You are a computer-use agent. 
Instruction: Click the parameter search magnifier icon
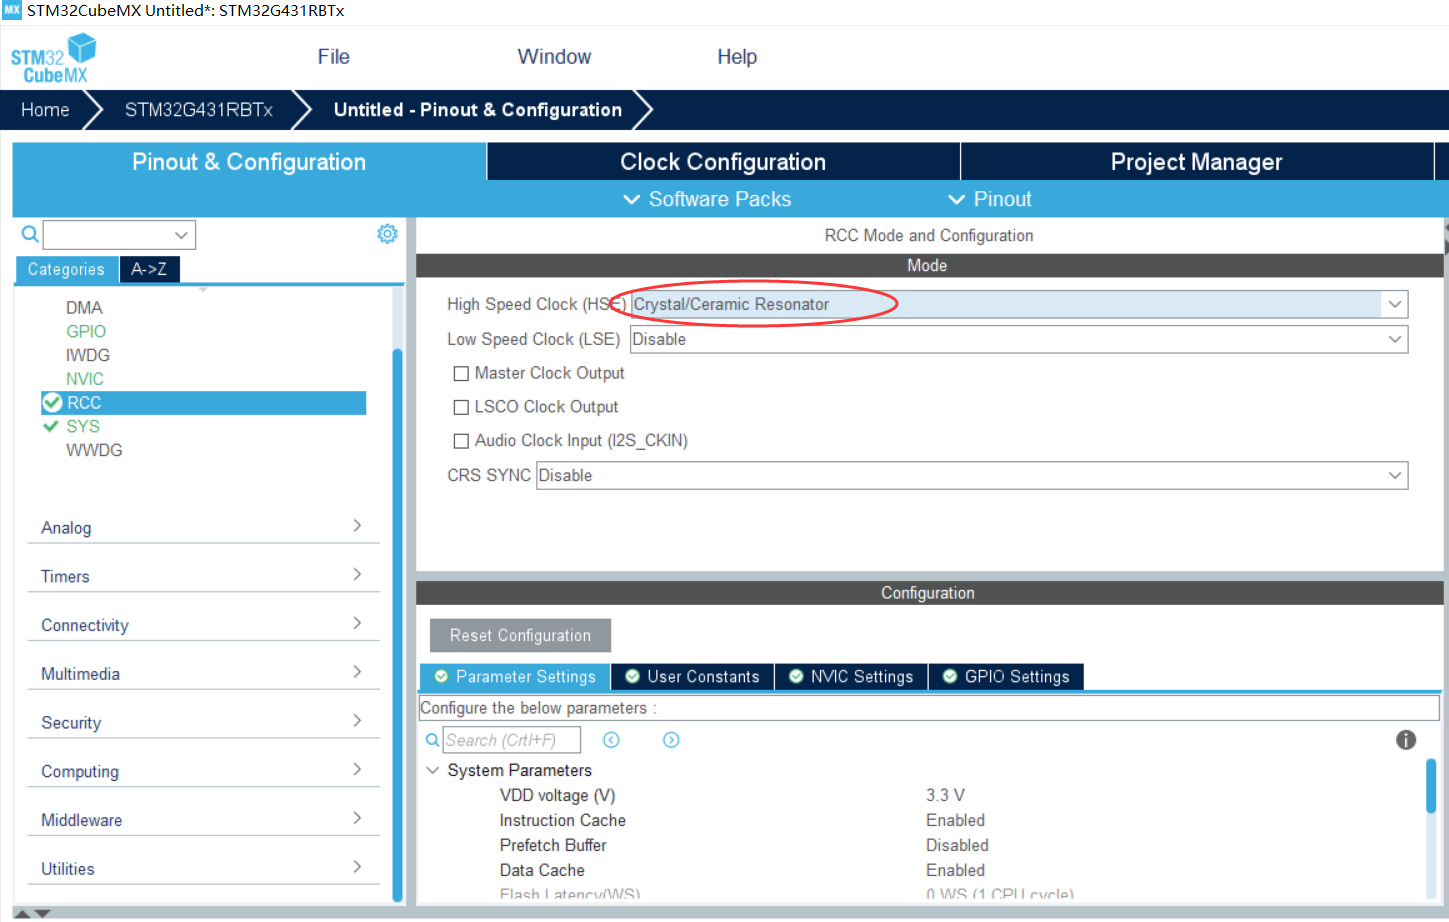coord(432,740)
